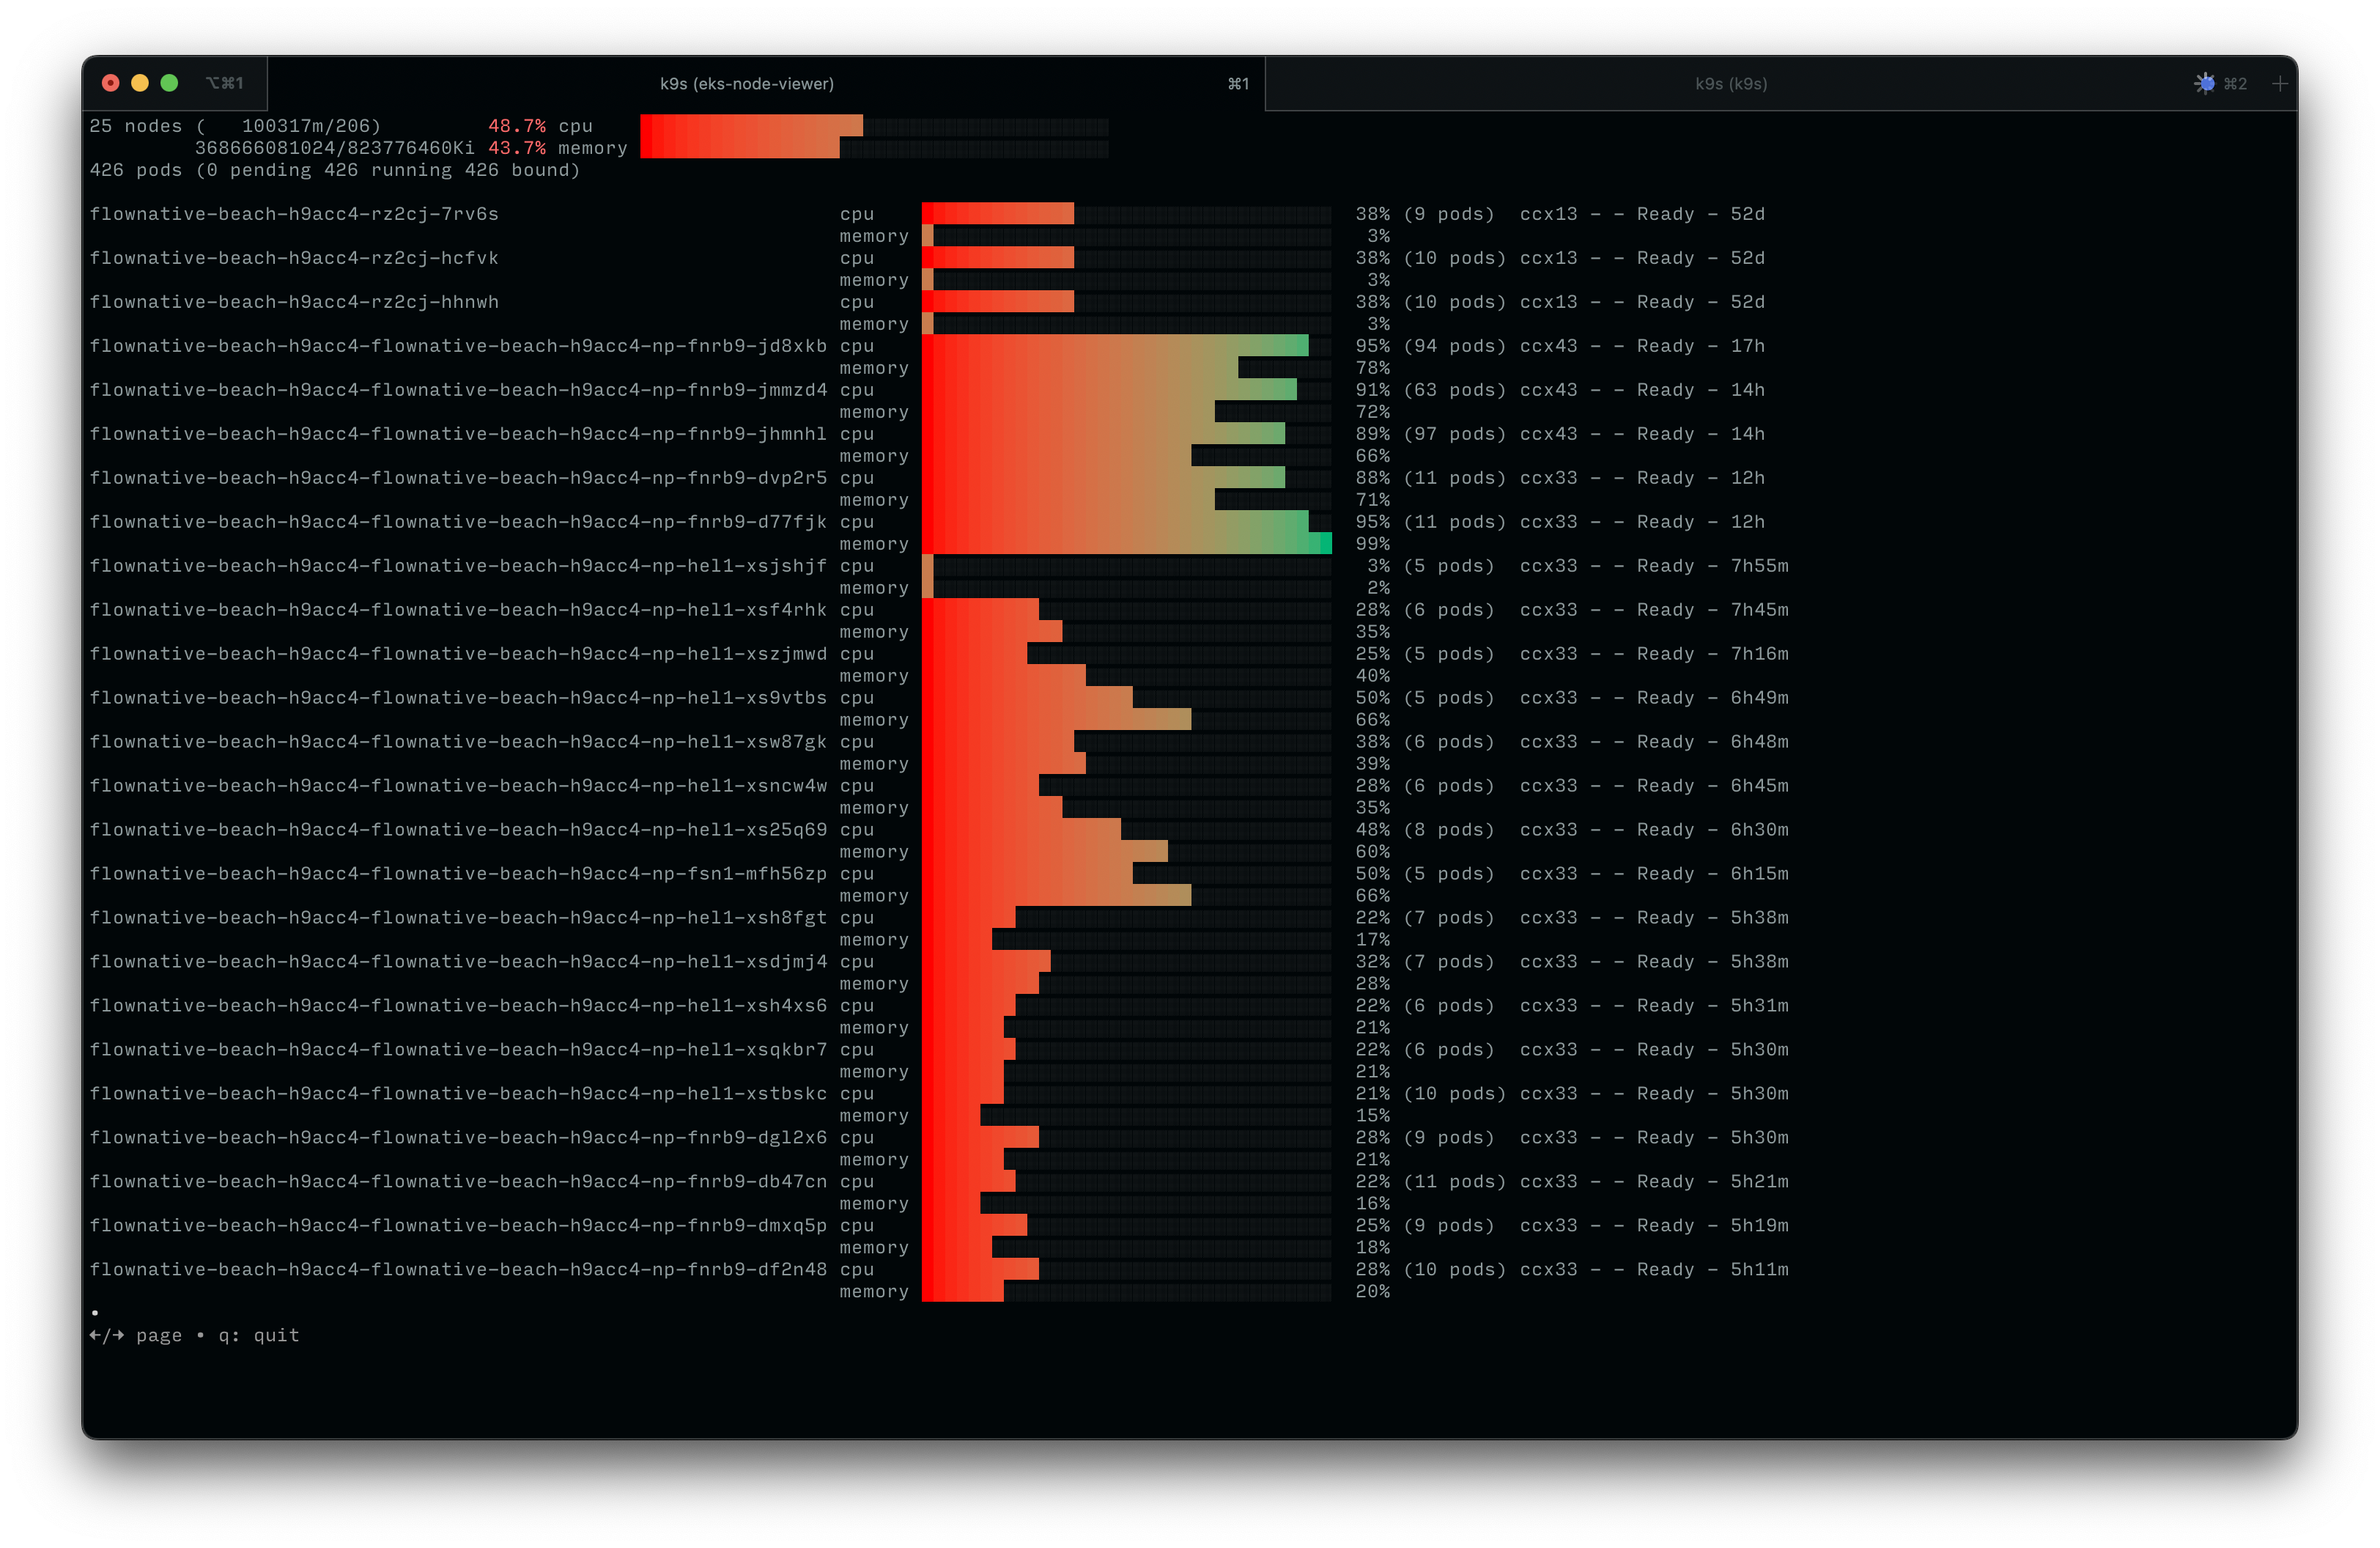Click '(8 pods)' in the xs25q69 row
Image resolution: width=2380 pixels, height=1548 pixels.
click(1448, 830)
